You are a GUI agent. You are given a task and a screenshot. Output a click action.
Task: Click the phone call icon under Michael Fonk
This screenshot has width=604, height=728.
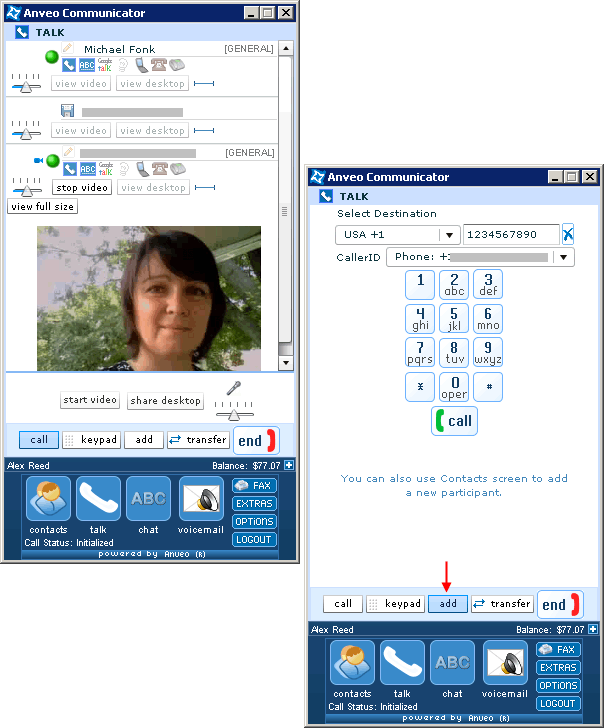69,65
